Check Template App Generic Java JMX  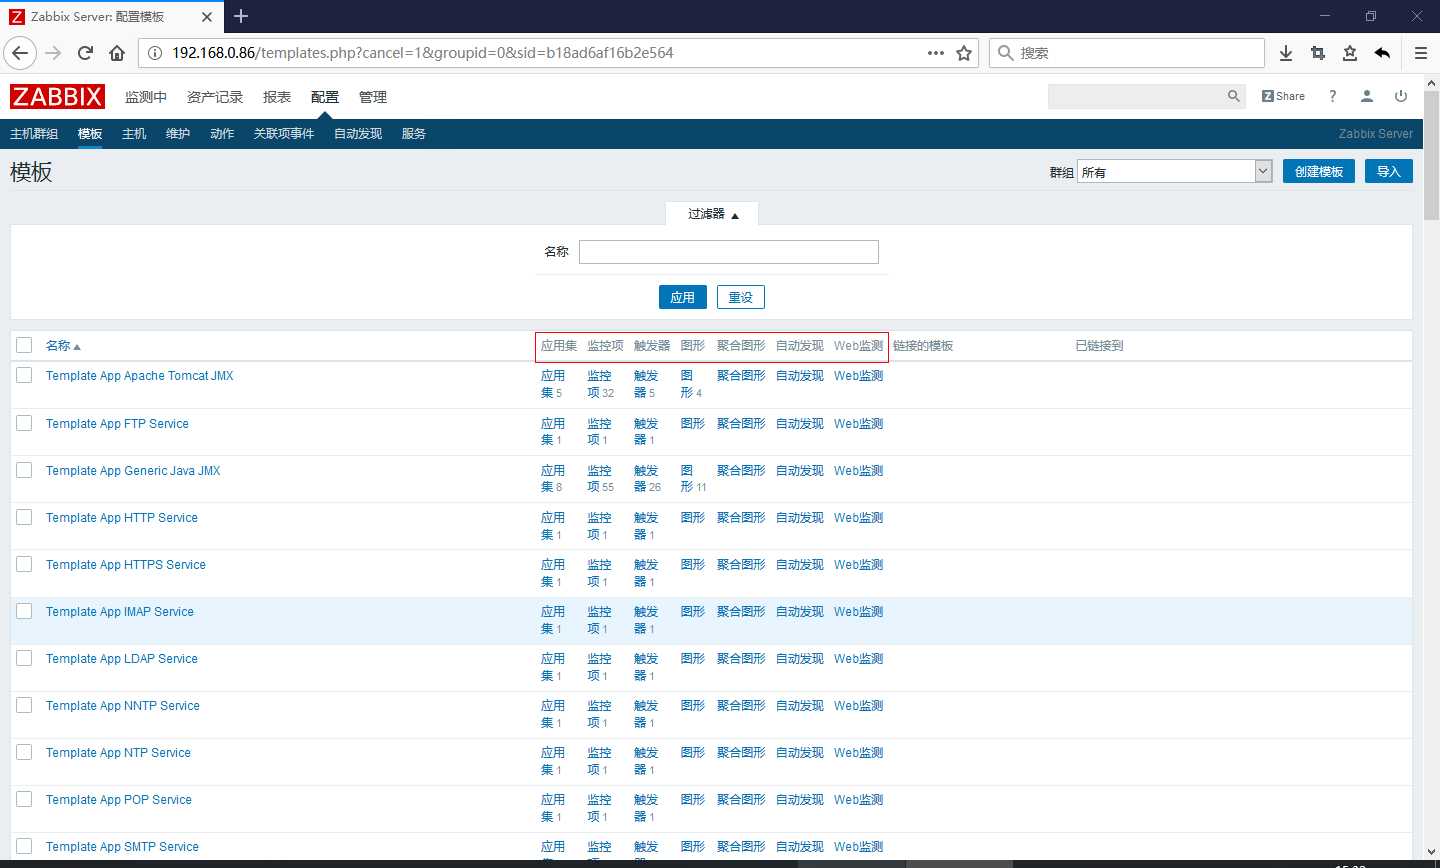[x=24, y=470]
